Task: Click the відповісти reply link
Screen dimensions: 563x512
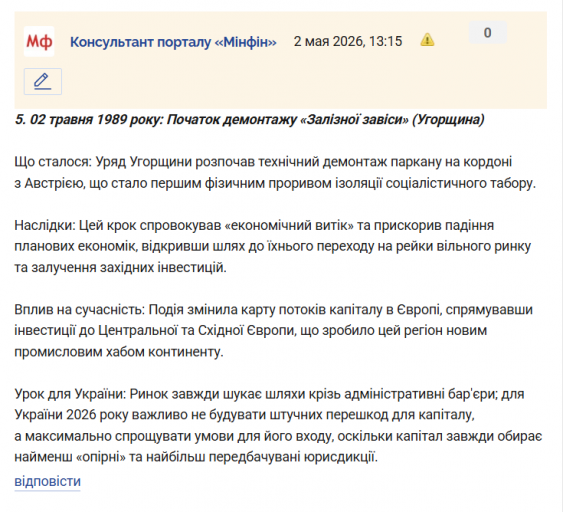Action: 47,481
